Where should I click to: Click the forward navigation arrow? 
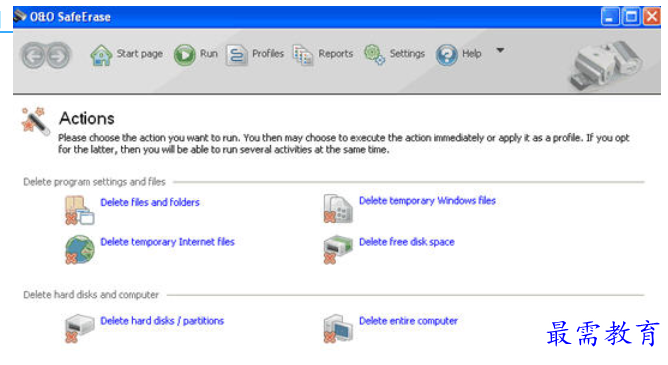(x=58, y=56)
